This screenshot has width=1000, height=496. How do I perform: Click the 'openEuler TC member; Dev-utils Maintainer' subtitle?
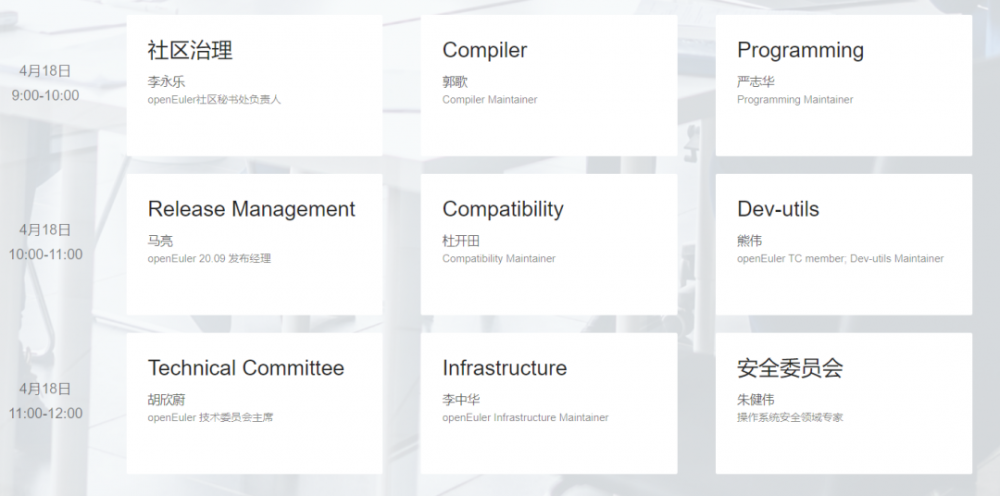pyautogui.click(x=840, y=259)
